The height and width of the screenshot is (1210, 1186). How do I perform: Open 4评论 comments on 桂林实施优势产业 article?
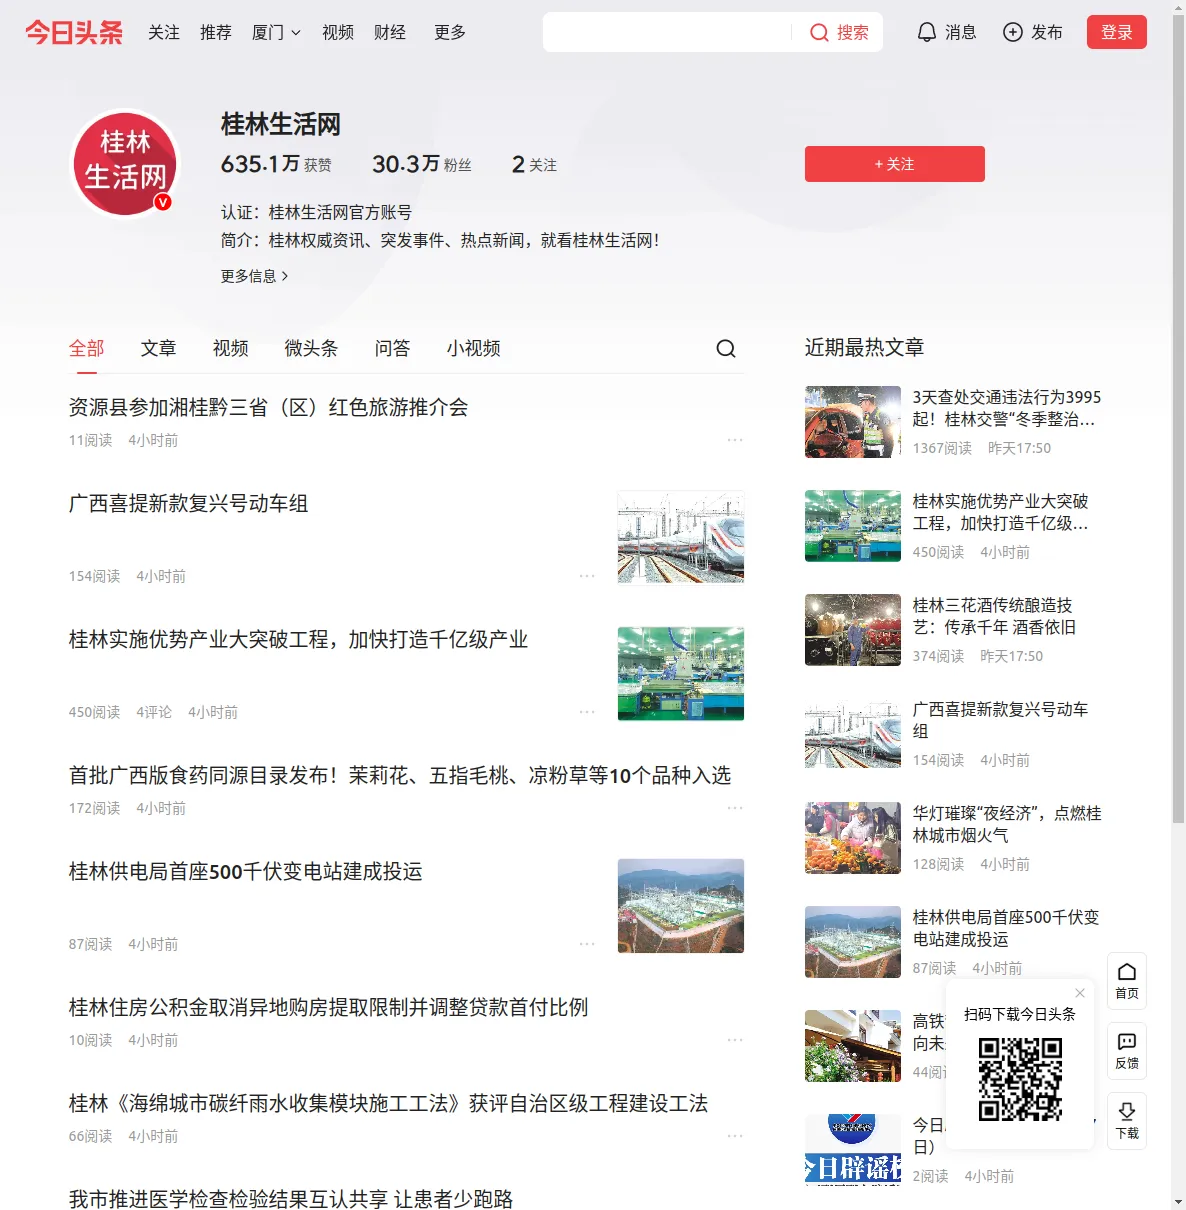(154, 712)
